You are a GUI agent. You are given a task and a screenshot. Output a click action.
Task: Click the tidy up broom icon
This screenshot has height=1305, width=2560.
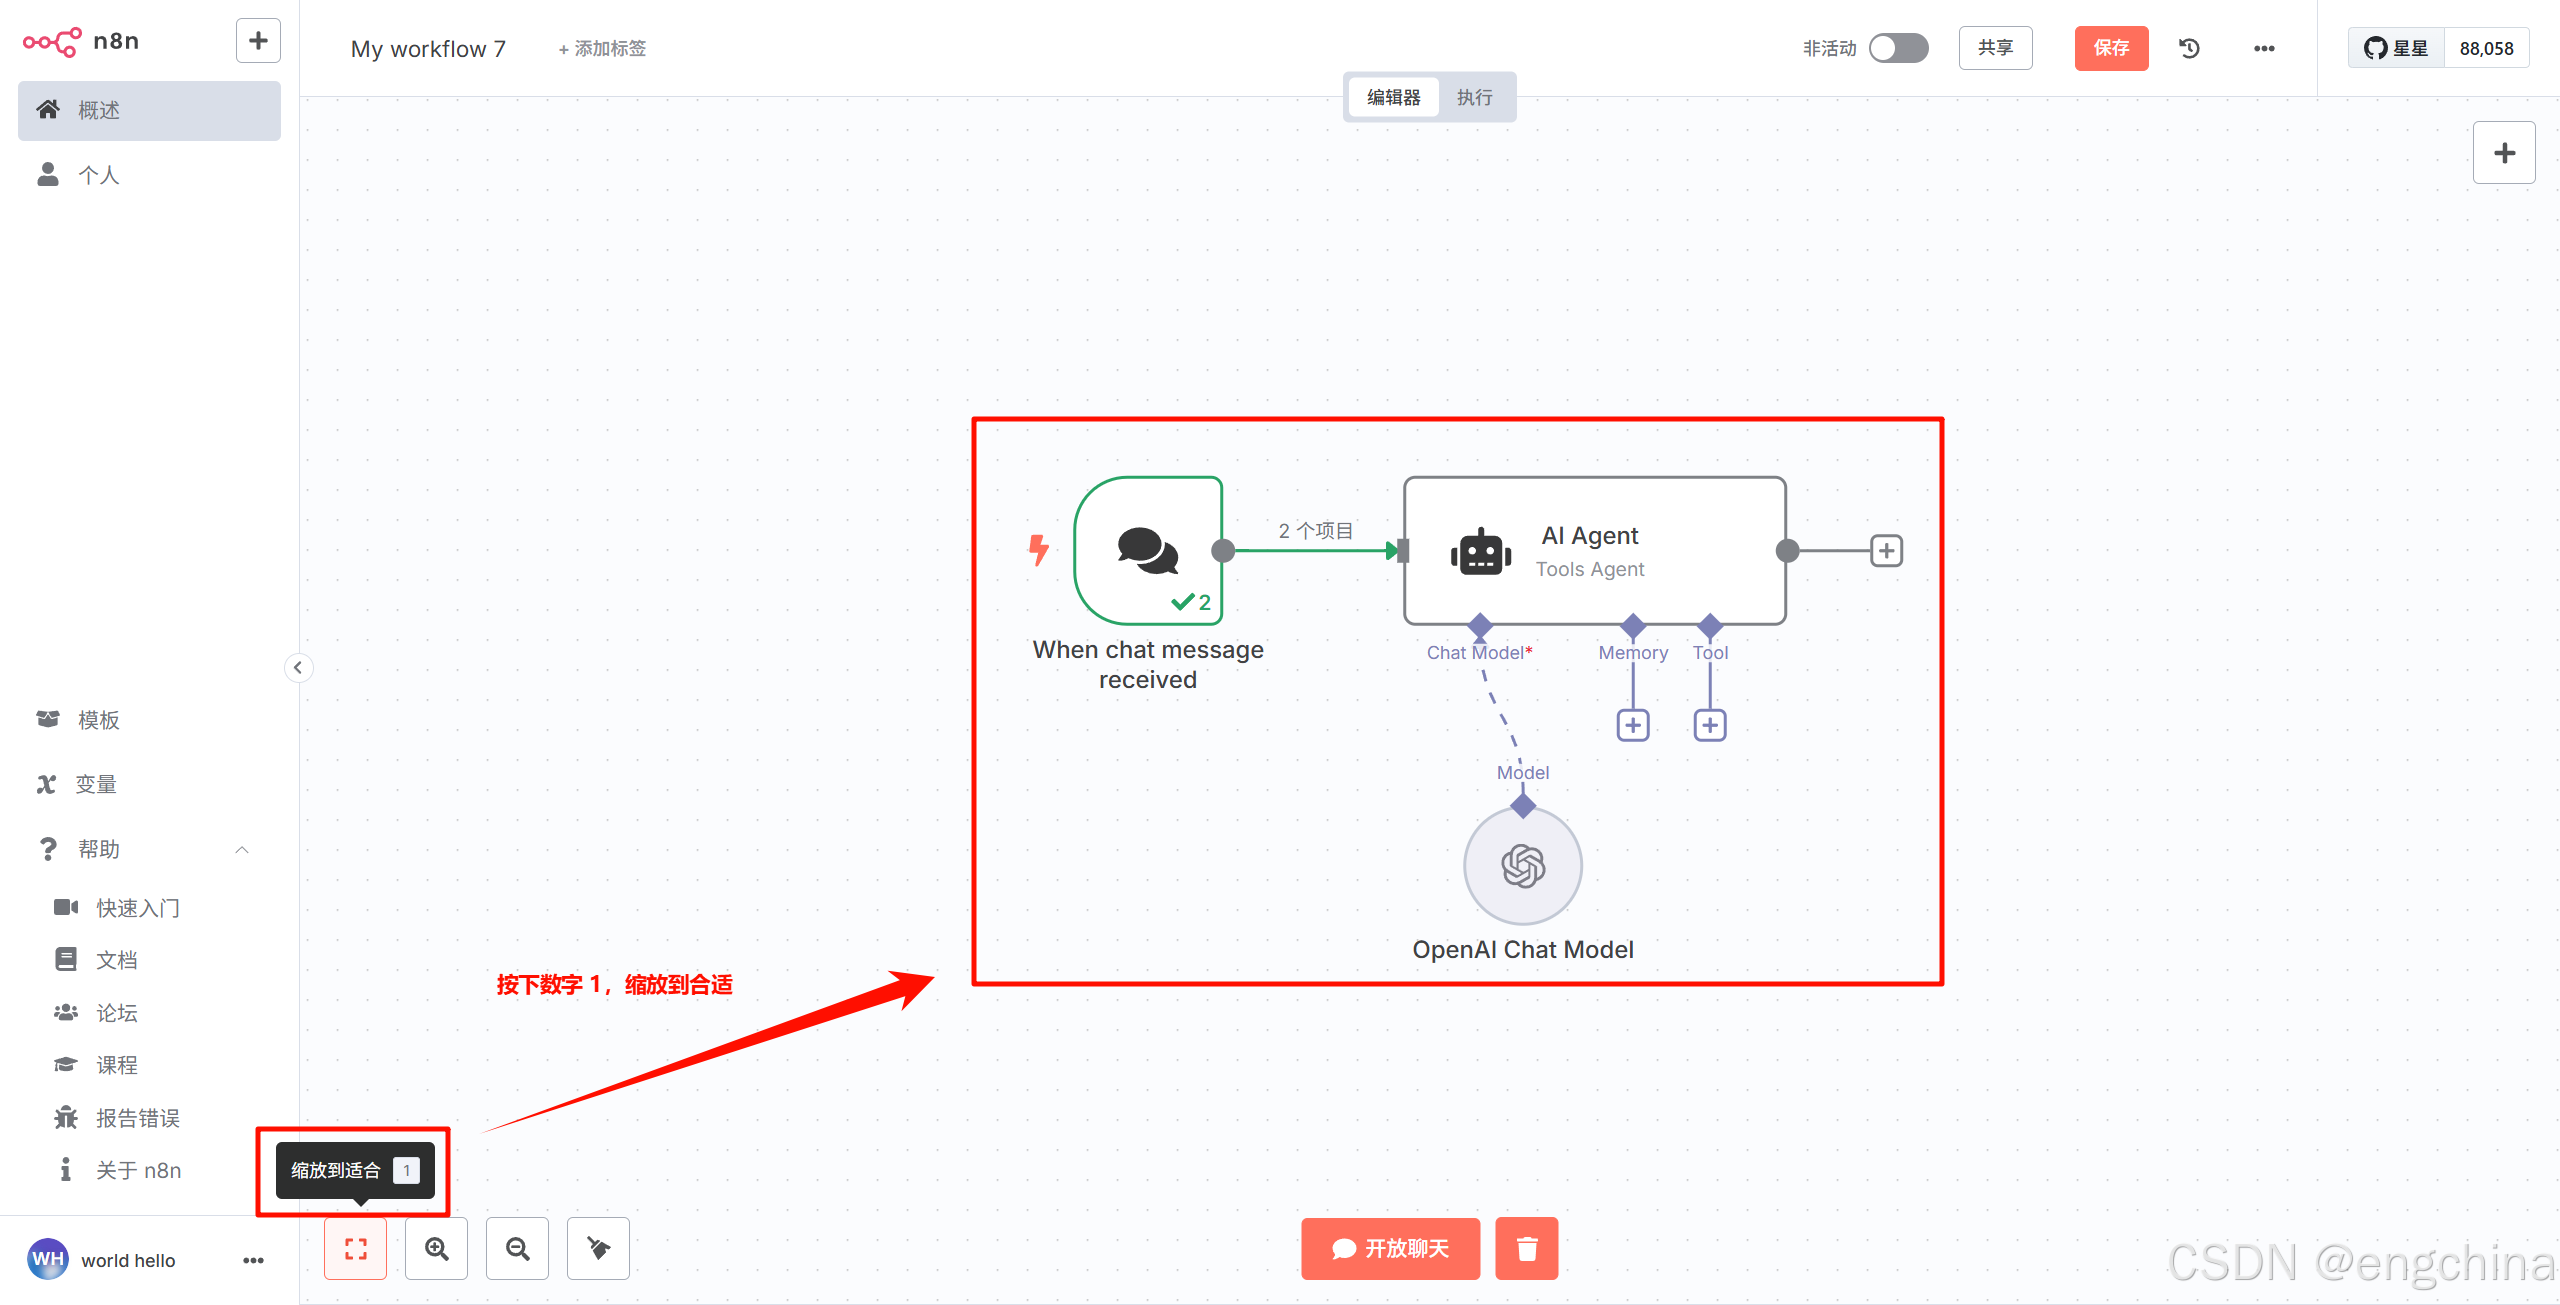click(598, 1248)
